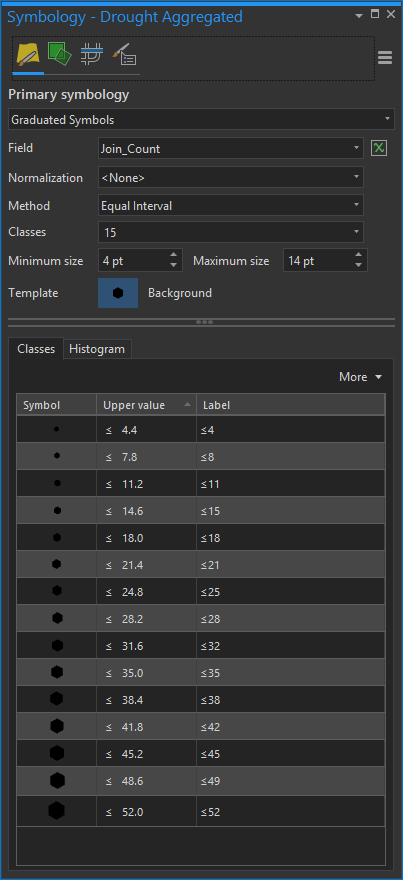
Task: Open the Join_Count field dropdown
Action: (231, 148)
